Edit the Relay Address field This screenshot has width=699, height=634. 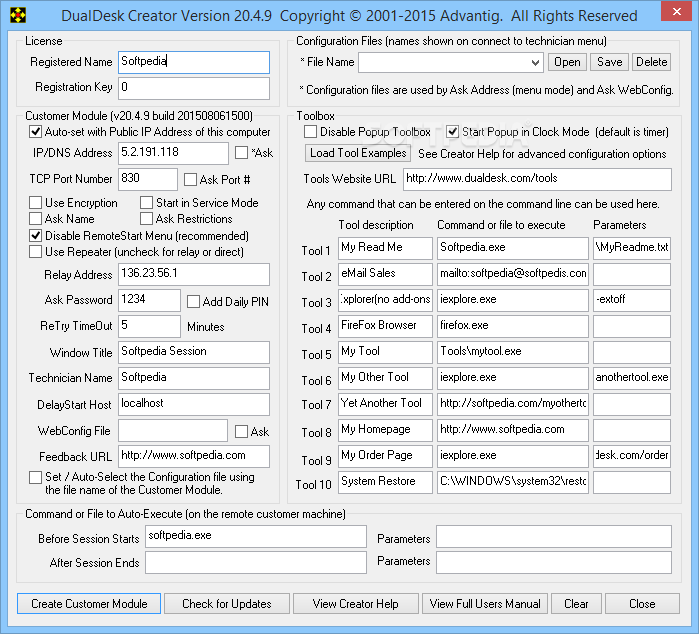(x=194, y=274)
